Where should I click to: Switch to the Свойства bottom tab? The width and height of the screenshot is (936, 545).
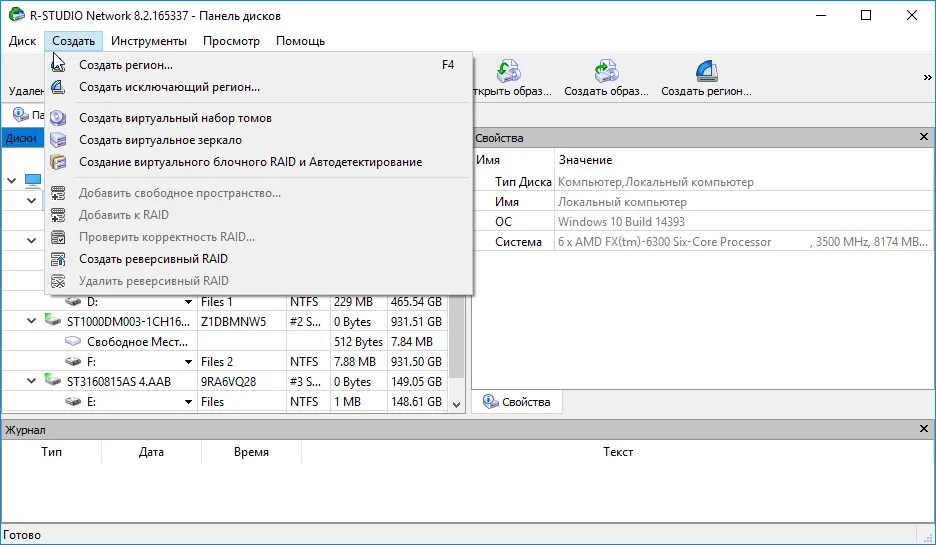tap(517, 402)
